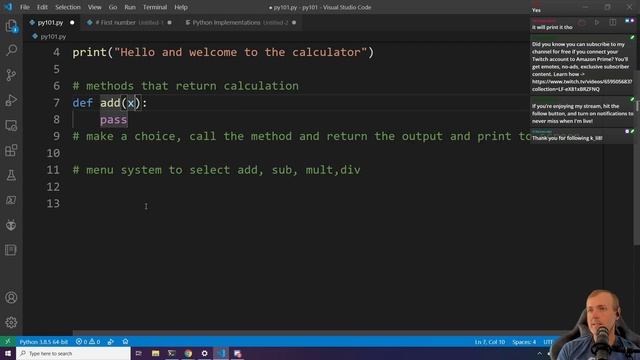Click the VS Code logo in title bar
Screen dimensions: 640x360
[8, 7]
